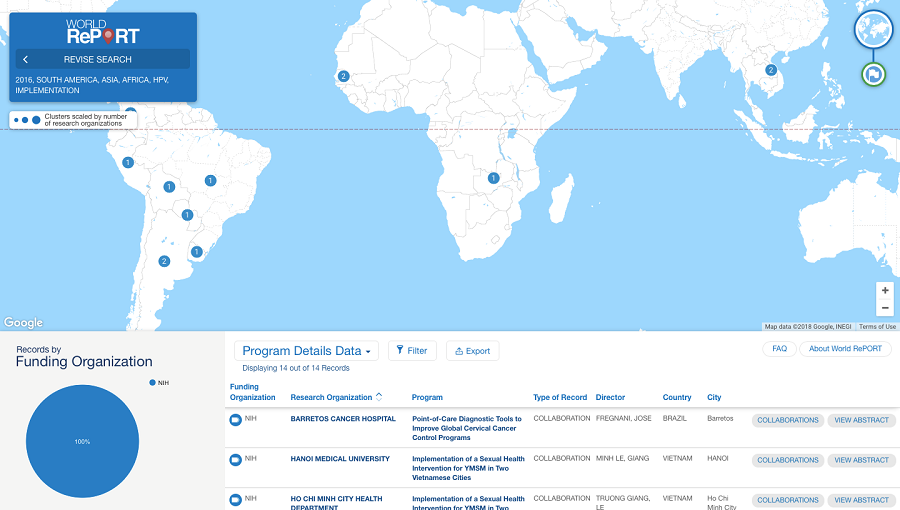The height and width of the screenshot is (510, 900).
Task: Zoom in with the map plus button
Action: tap(885, 290)
